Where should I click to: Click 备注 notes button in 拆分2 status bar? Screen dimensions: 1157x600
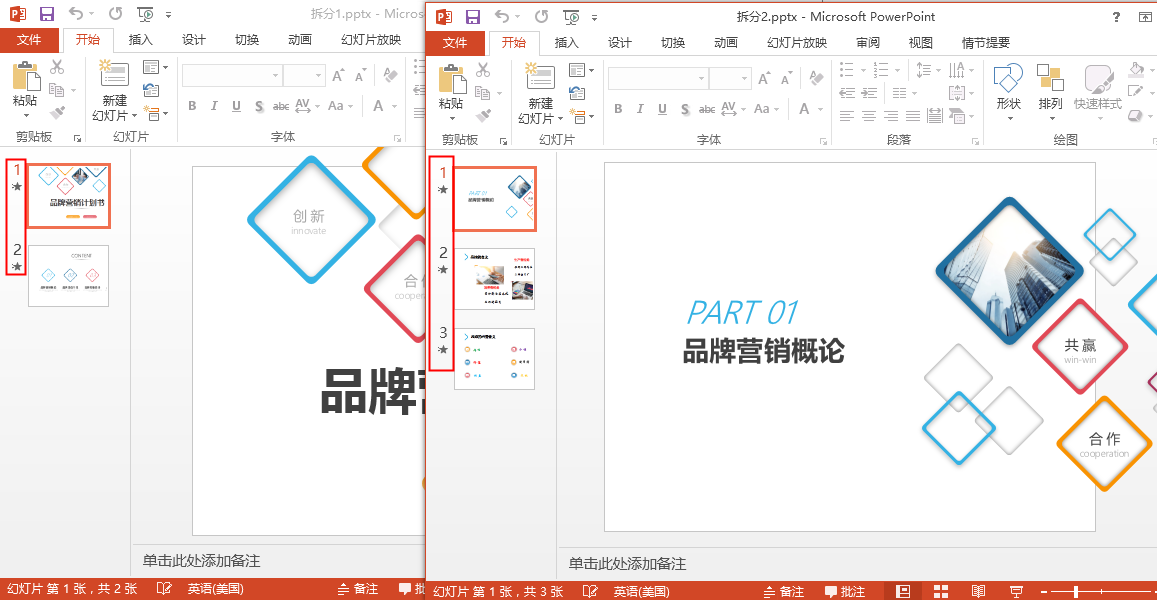tap(784, 591)
